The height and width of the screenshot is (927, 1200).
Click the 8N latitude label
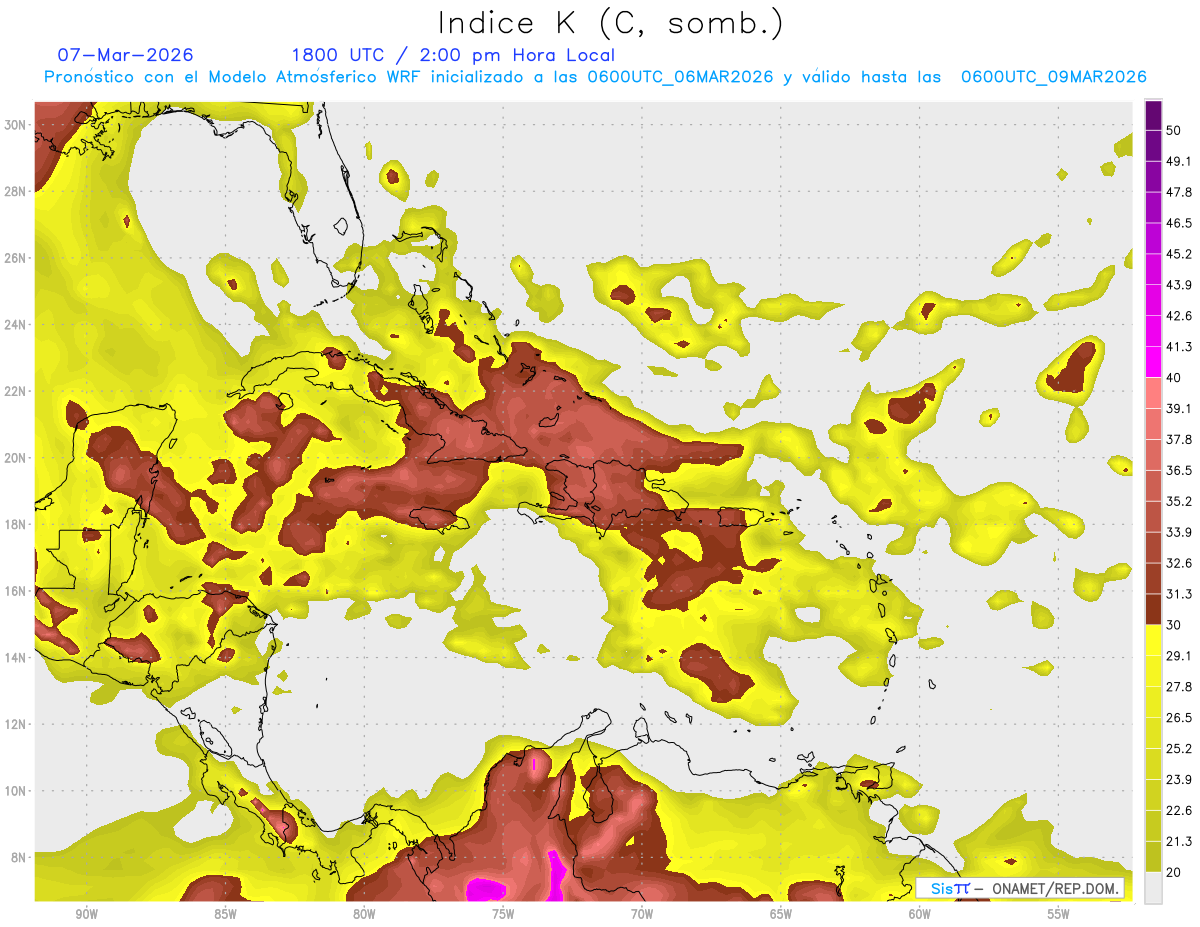(x=20, y=857)
